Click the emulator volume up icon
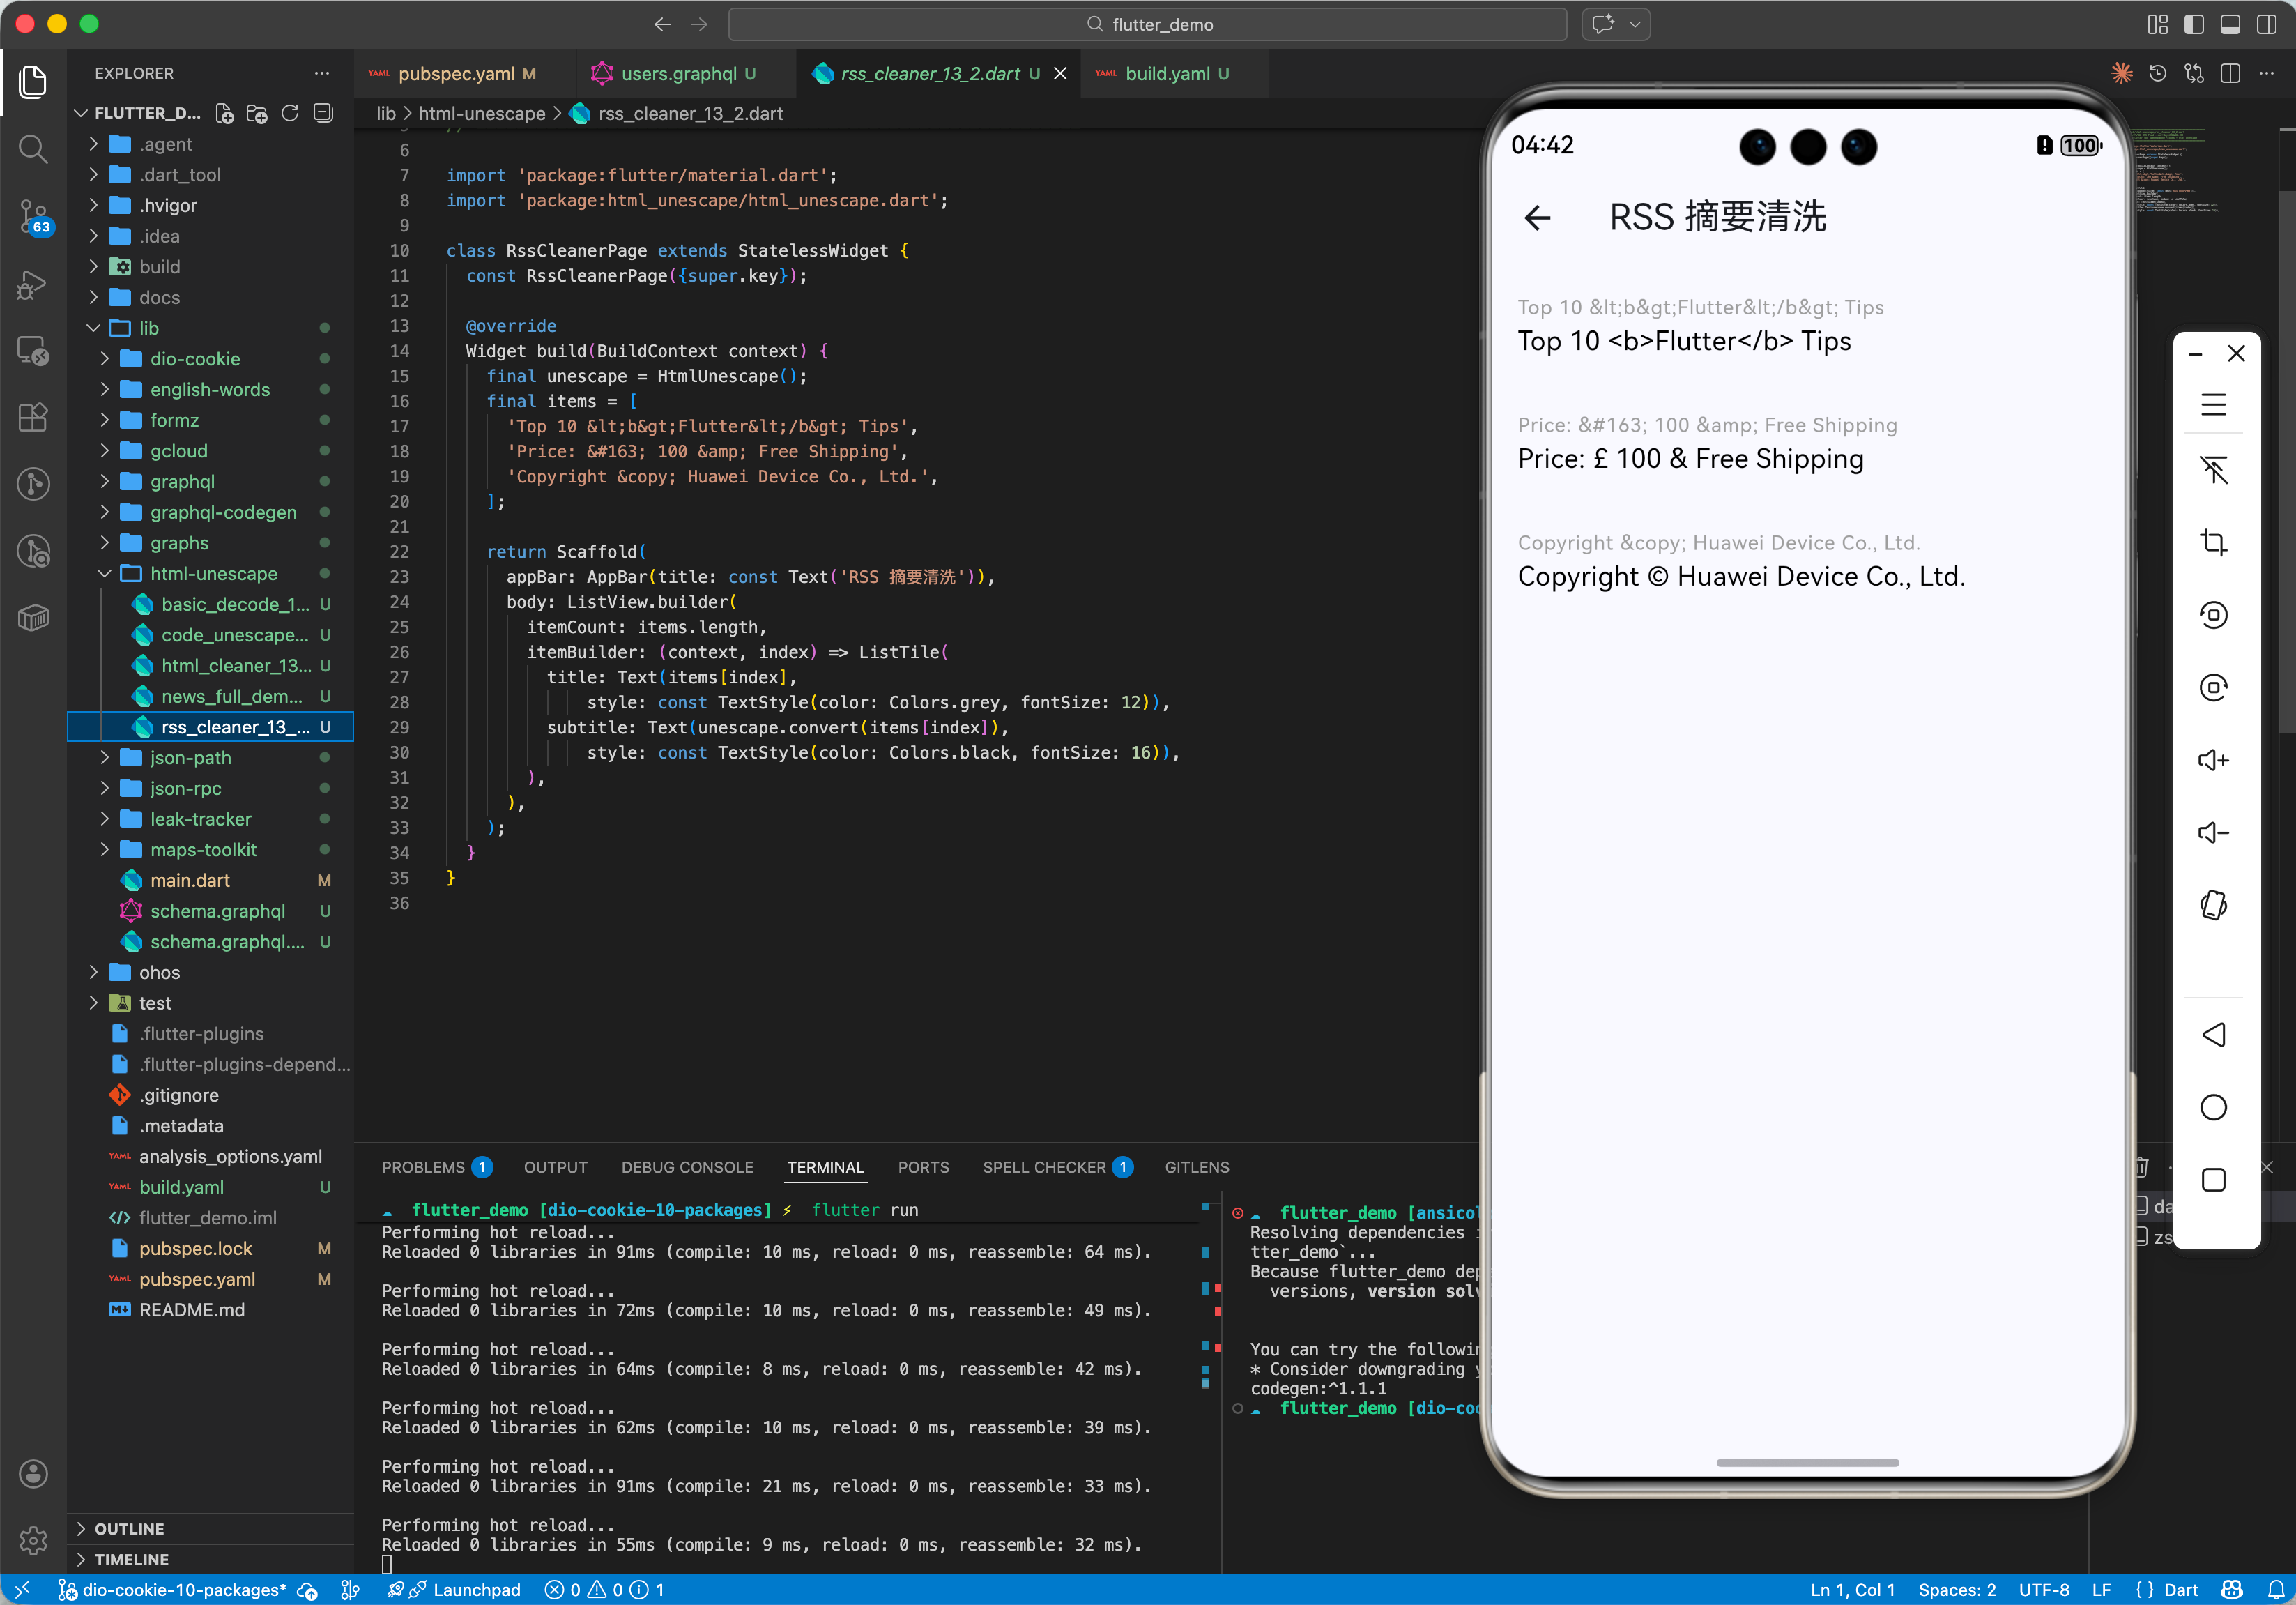The width and height of the screenshot is (2296, 1605). click(2213, 760)
